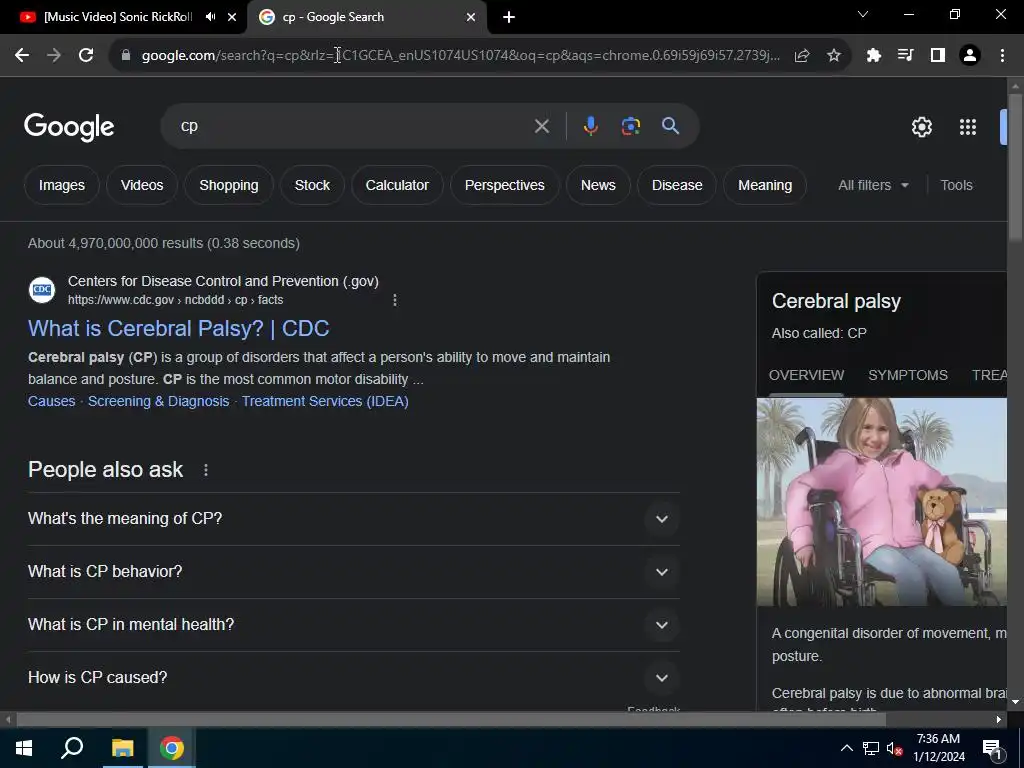Go to Google home via the Google logo
The height and width of the screenshot is (768, 1024).
(69, 127)
